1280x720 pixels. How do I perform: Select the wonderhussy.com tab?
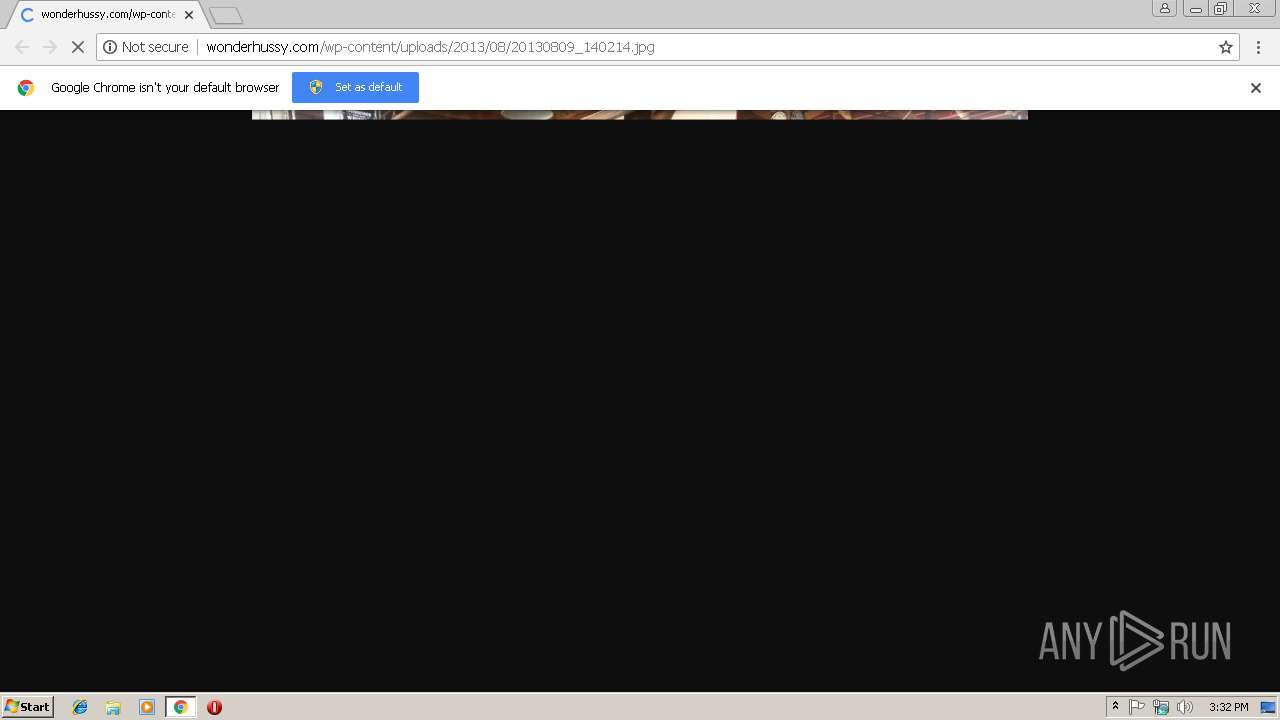click(106, 15)
